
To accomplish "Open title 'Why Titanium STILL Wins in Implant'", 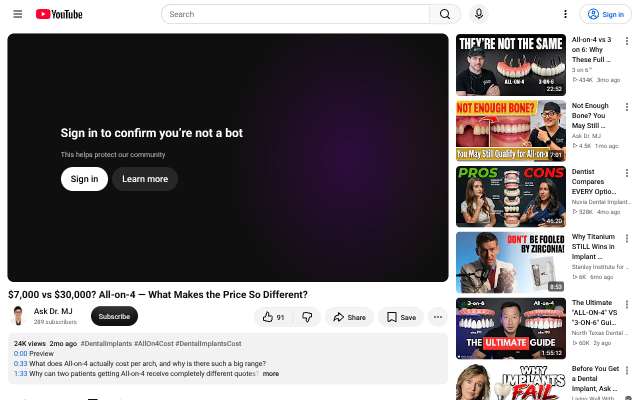I will (x=593, y=247).
